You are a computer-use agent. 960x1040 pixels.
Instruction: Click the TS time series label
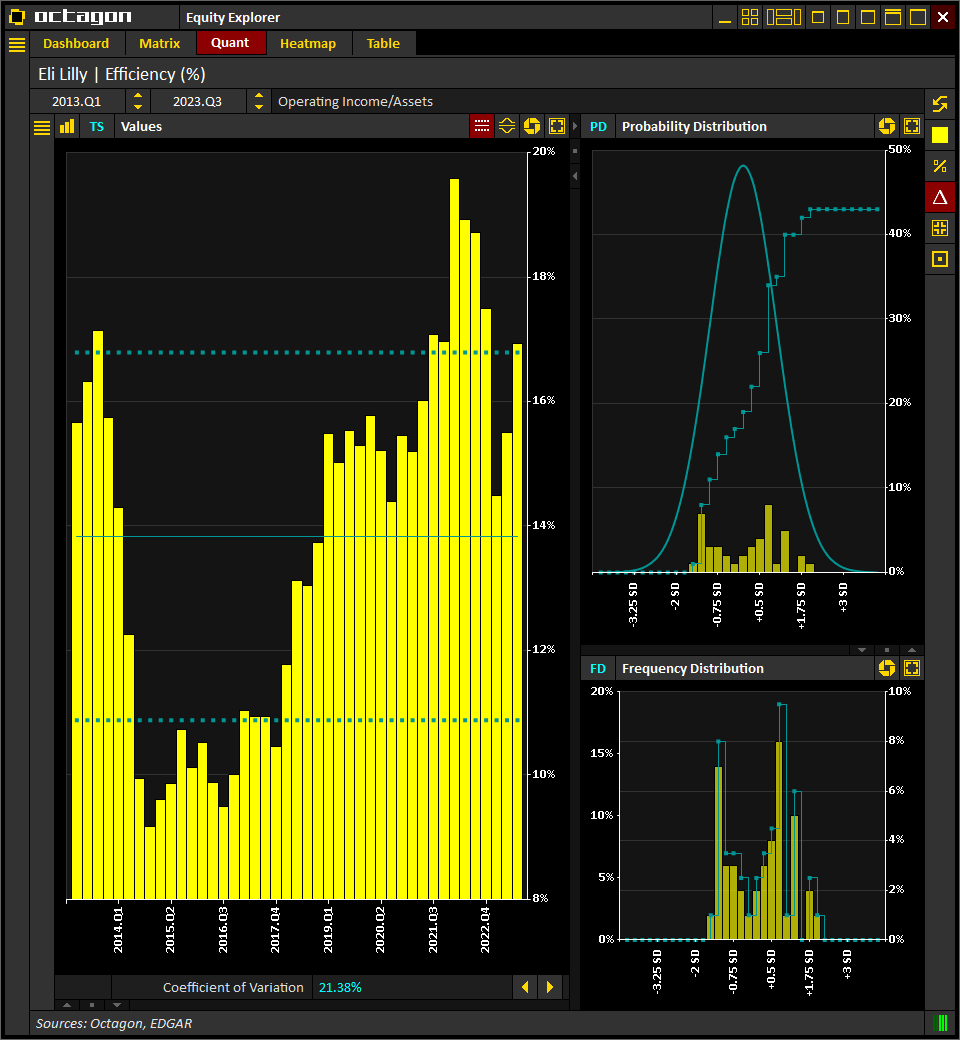(x=97, y=127)
